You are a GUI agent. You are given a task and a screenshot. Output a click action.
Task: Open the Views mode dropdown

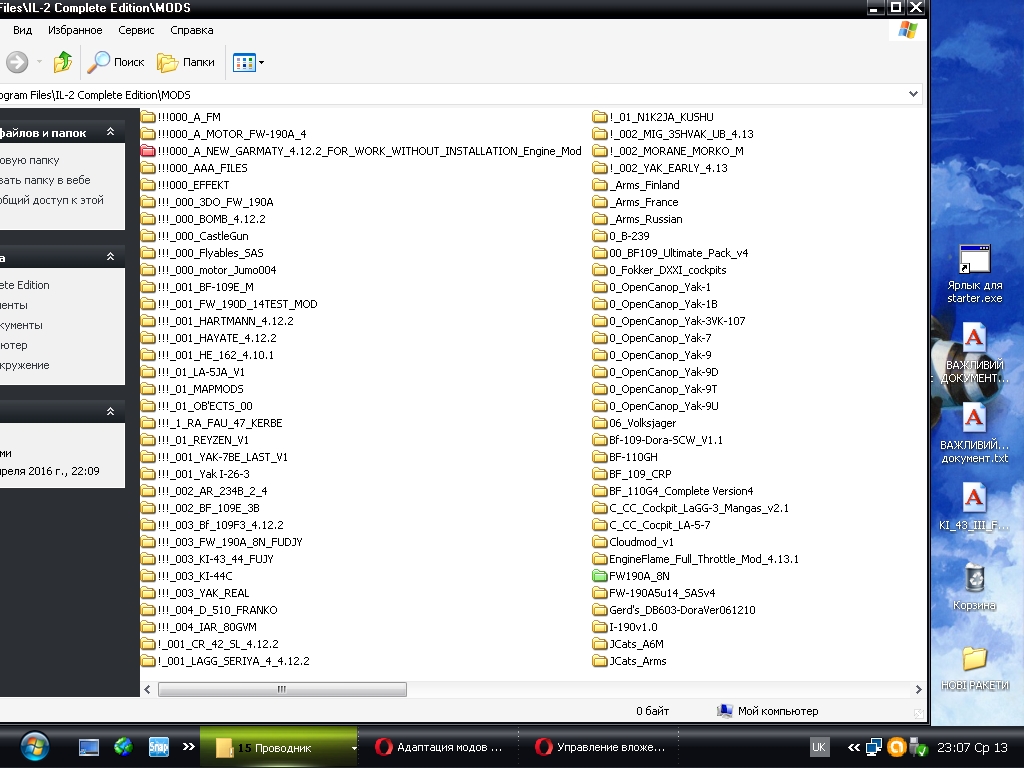pos(248,63)
